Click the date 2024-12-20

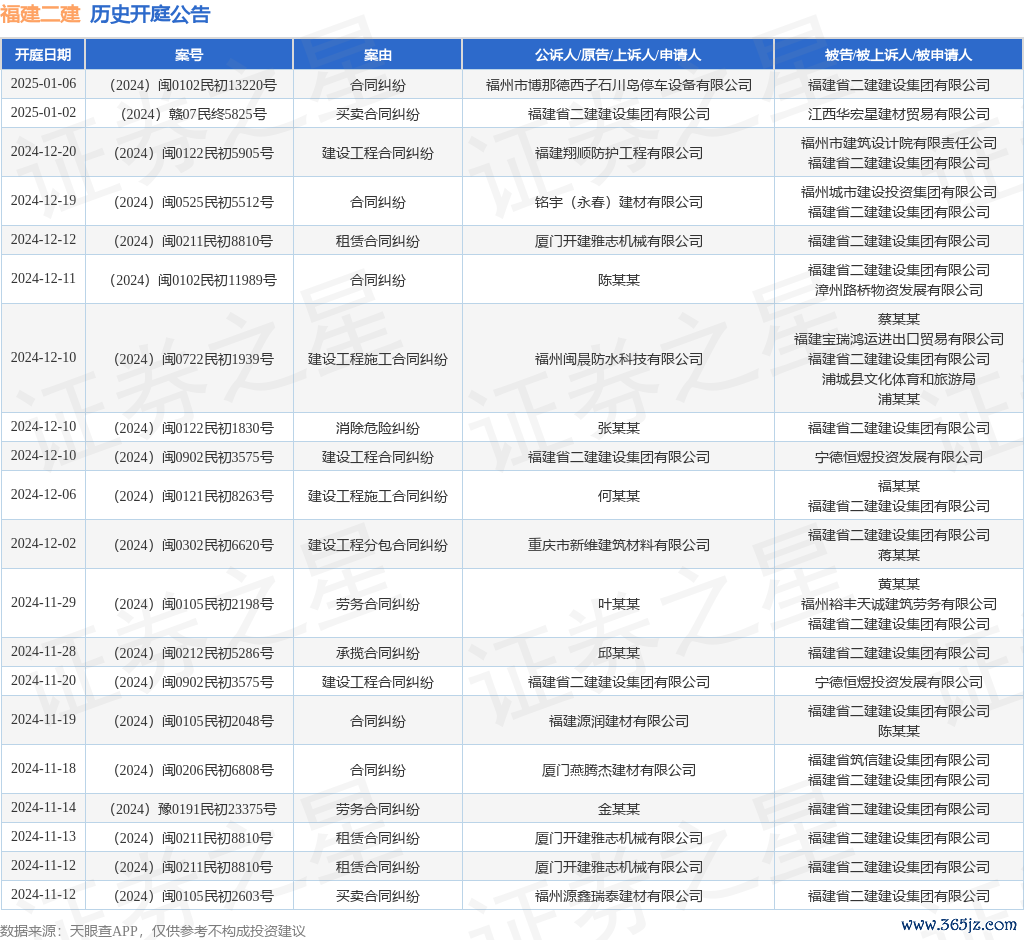click(43, 152)
